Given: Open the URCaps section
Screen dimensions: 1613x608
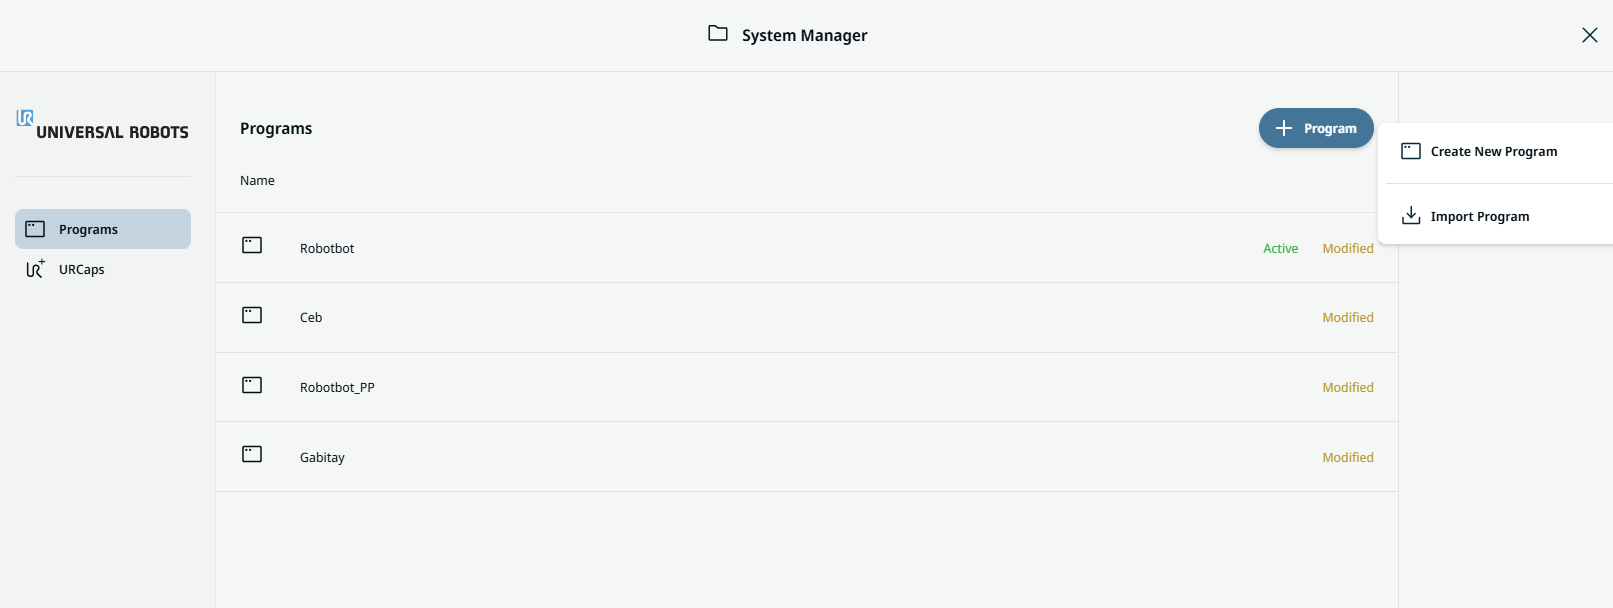Looking at the screenshot, I should coord(82,270).
